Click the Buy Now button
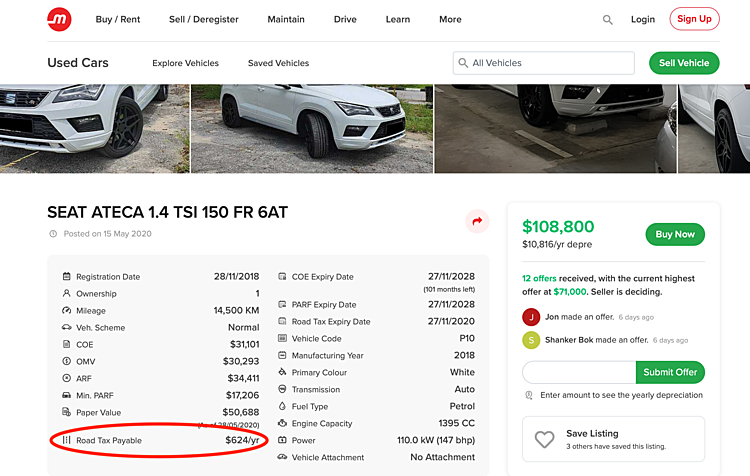 (675, 234)
